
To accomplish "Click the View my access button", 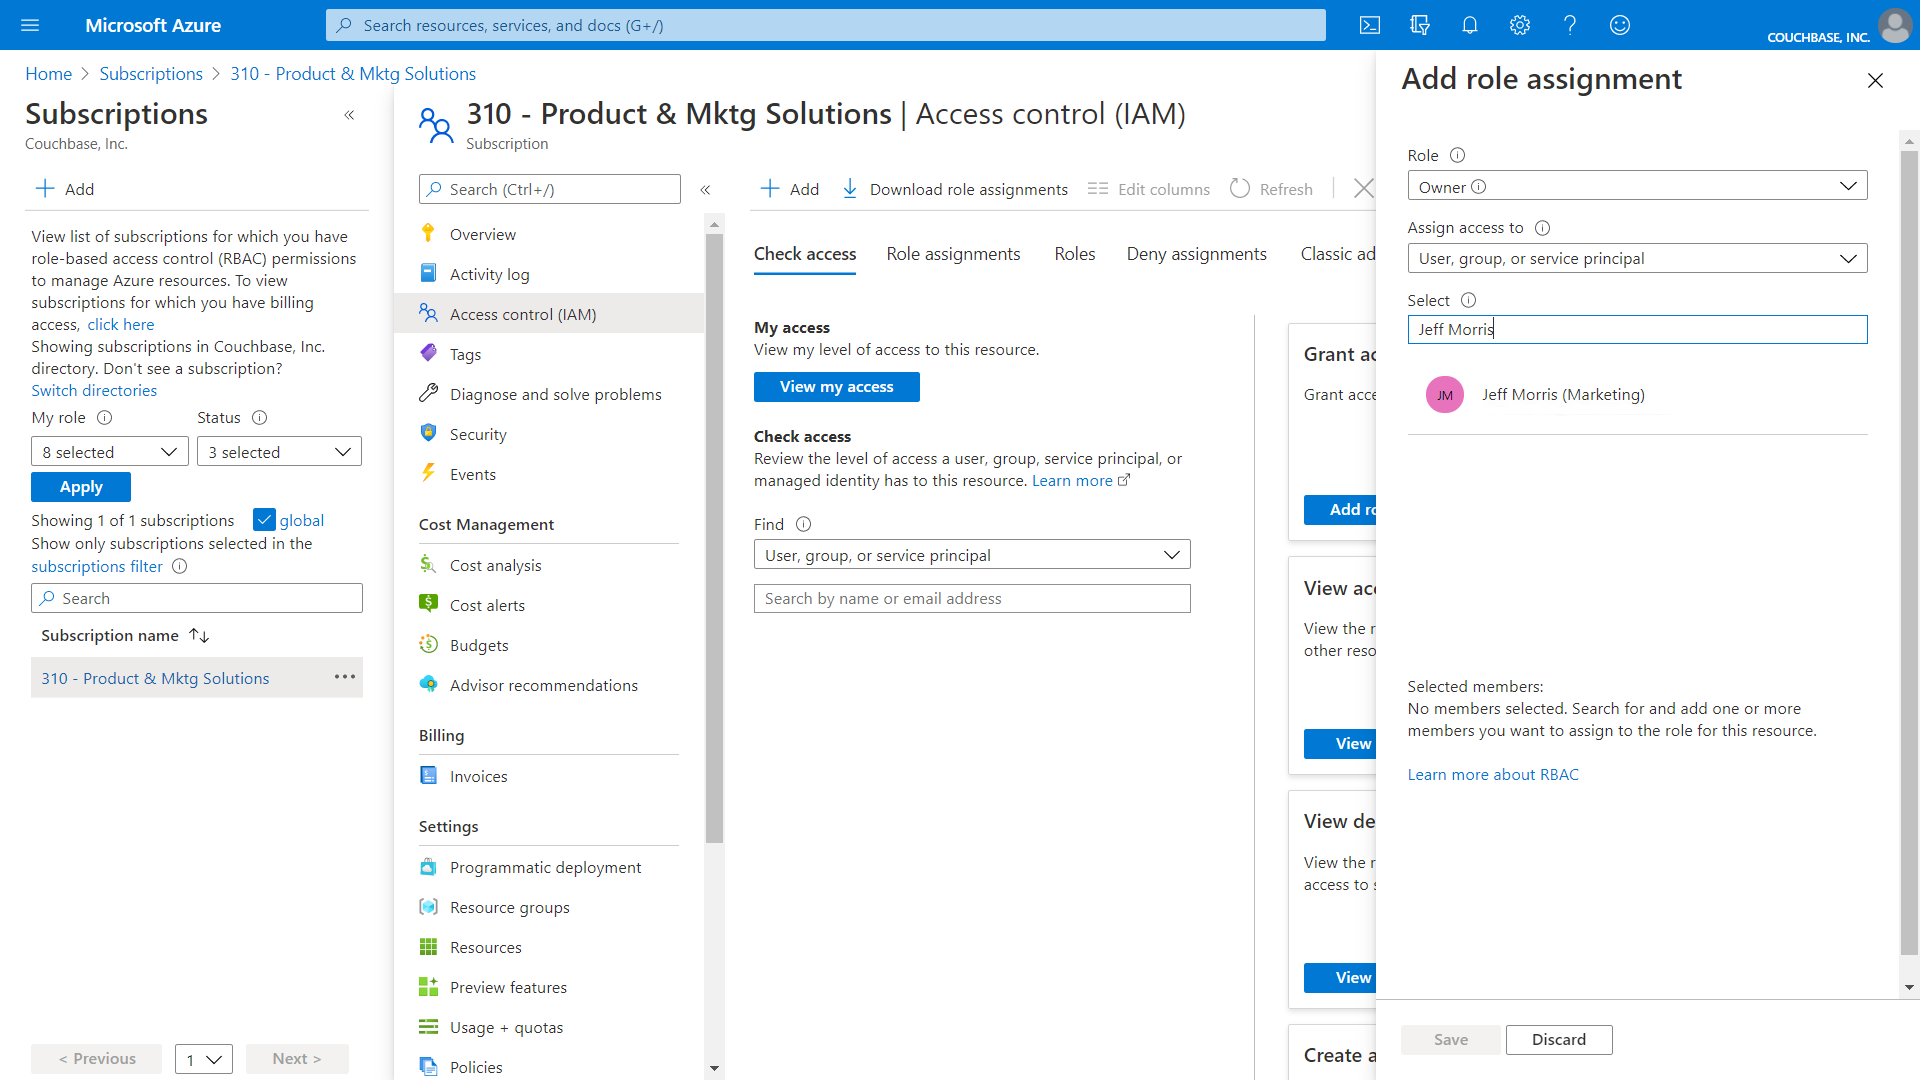I will coord(836,386).
